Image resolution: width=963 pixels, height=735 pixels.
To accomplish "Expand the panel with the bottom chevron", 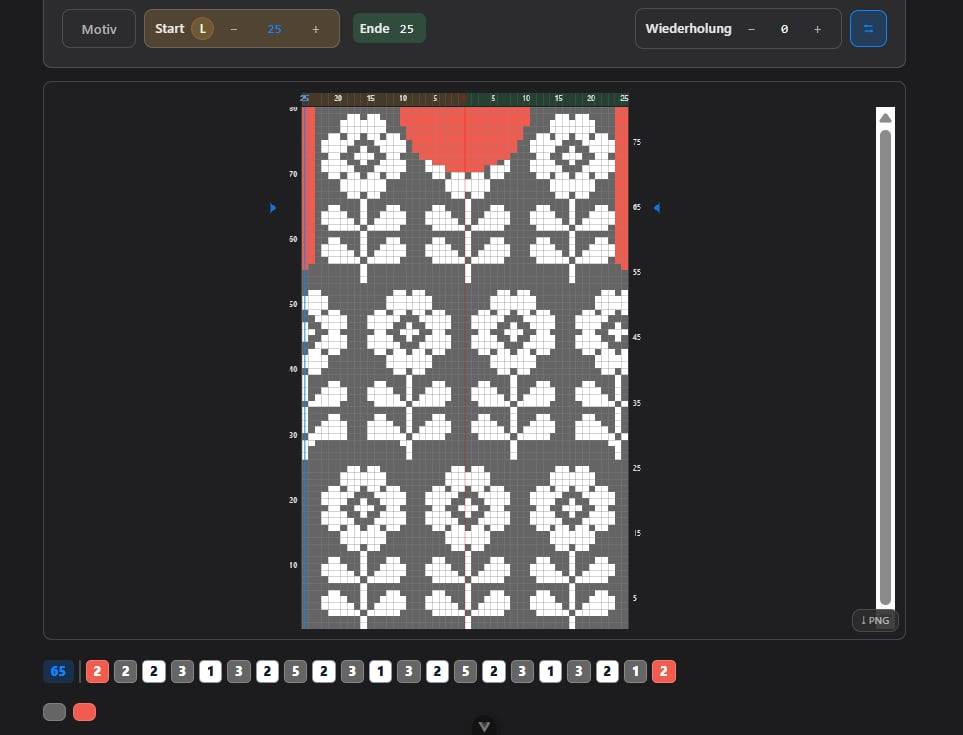I will point(483,726).
